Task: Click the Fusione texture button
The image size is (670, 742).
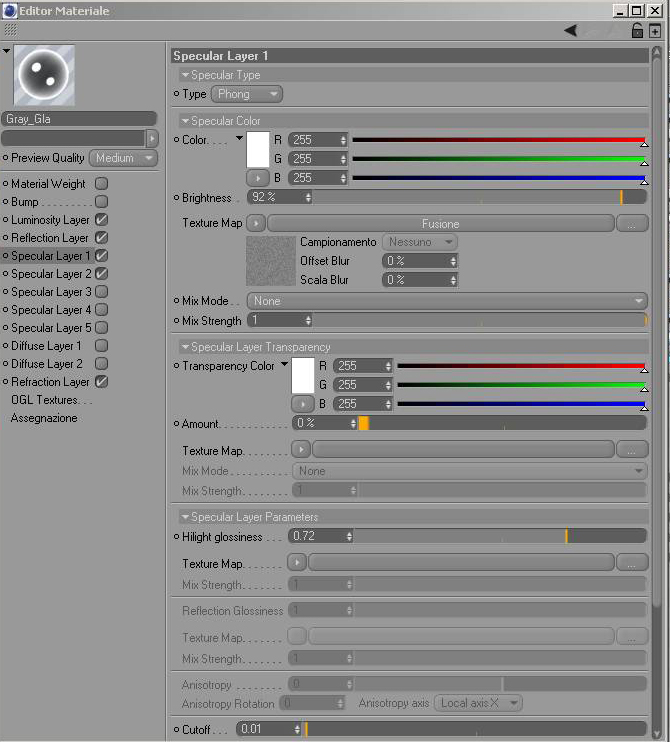Action: (441, 223)
